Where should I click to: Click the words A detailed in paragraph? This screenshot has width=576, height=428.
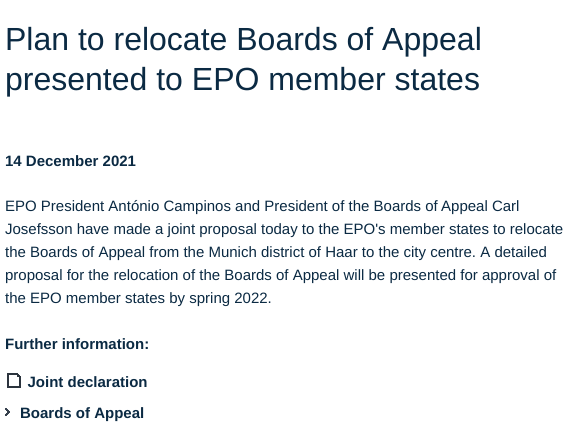pos(513,252)
